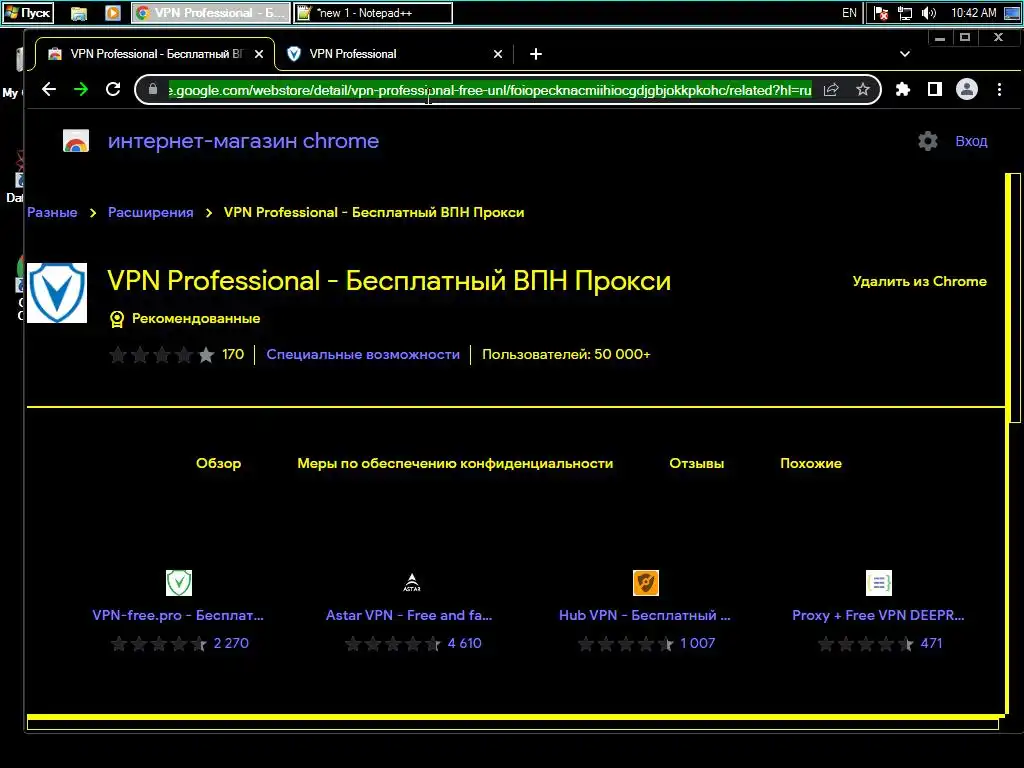The width and height of the screenshot is (1024, 768).
Task: Click the Proxy + Free VPN DEEPR icon
Action: 878,583
